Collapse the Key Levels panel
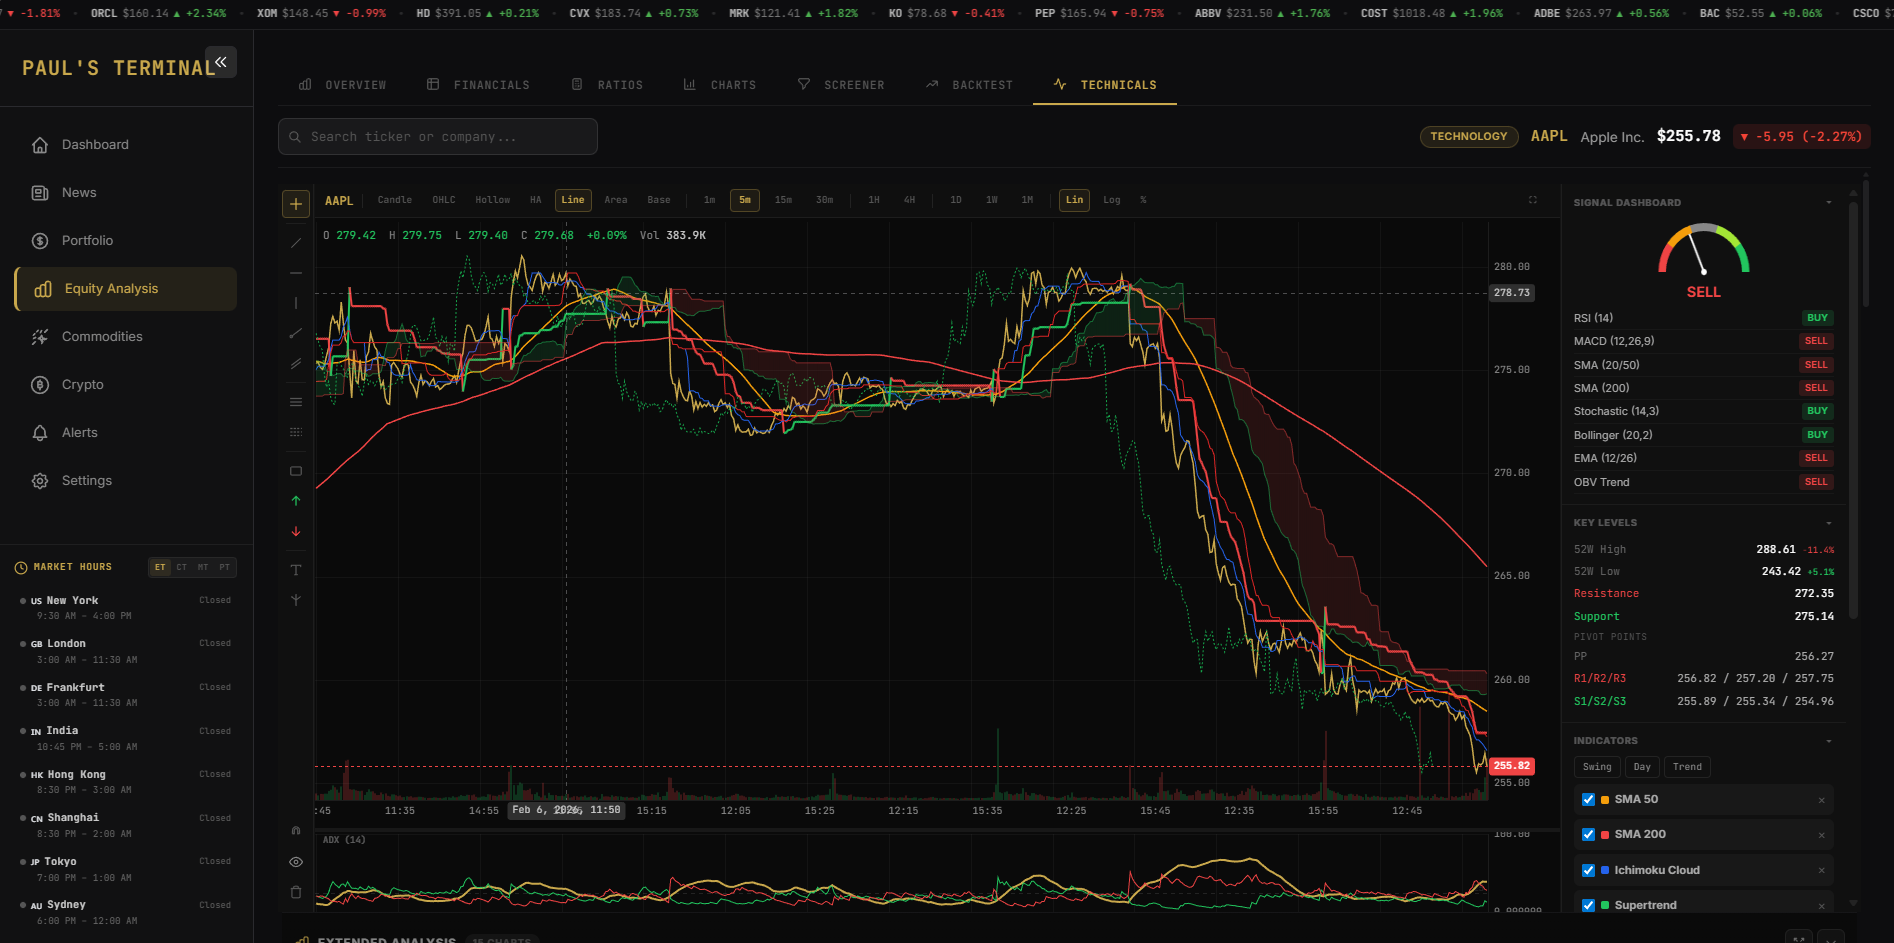 point(1829,523)
